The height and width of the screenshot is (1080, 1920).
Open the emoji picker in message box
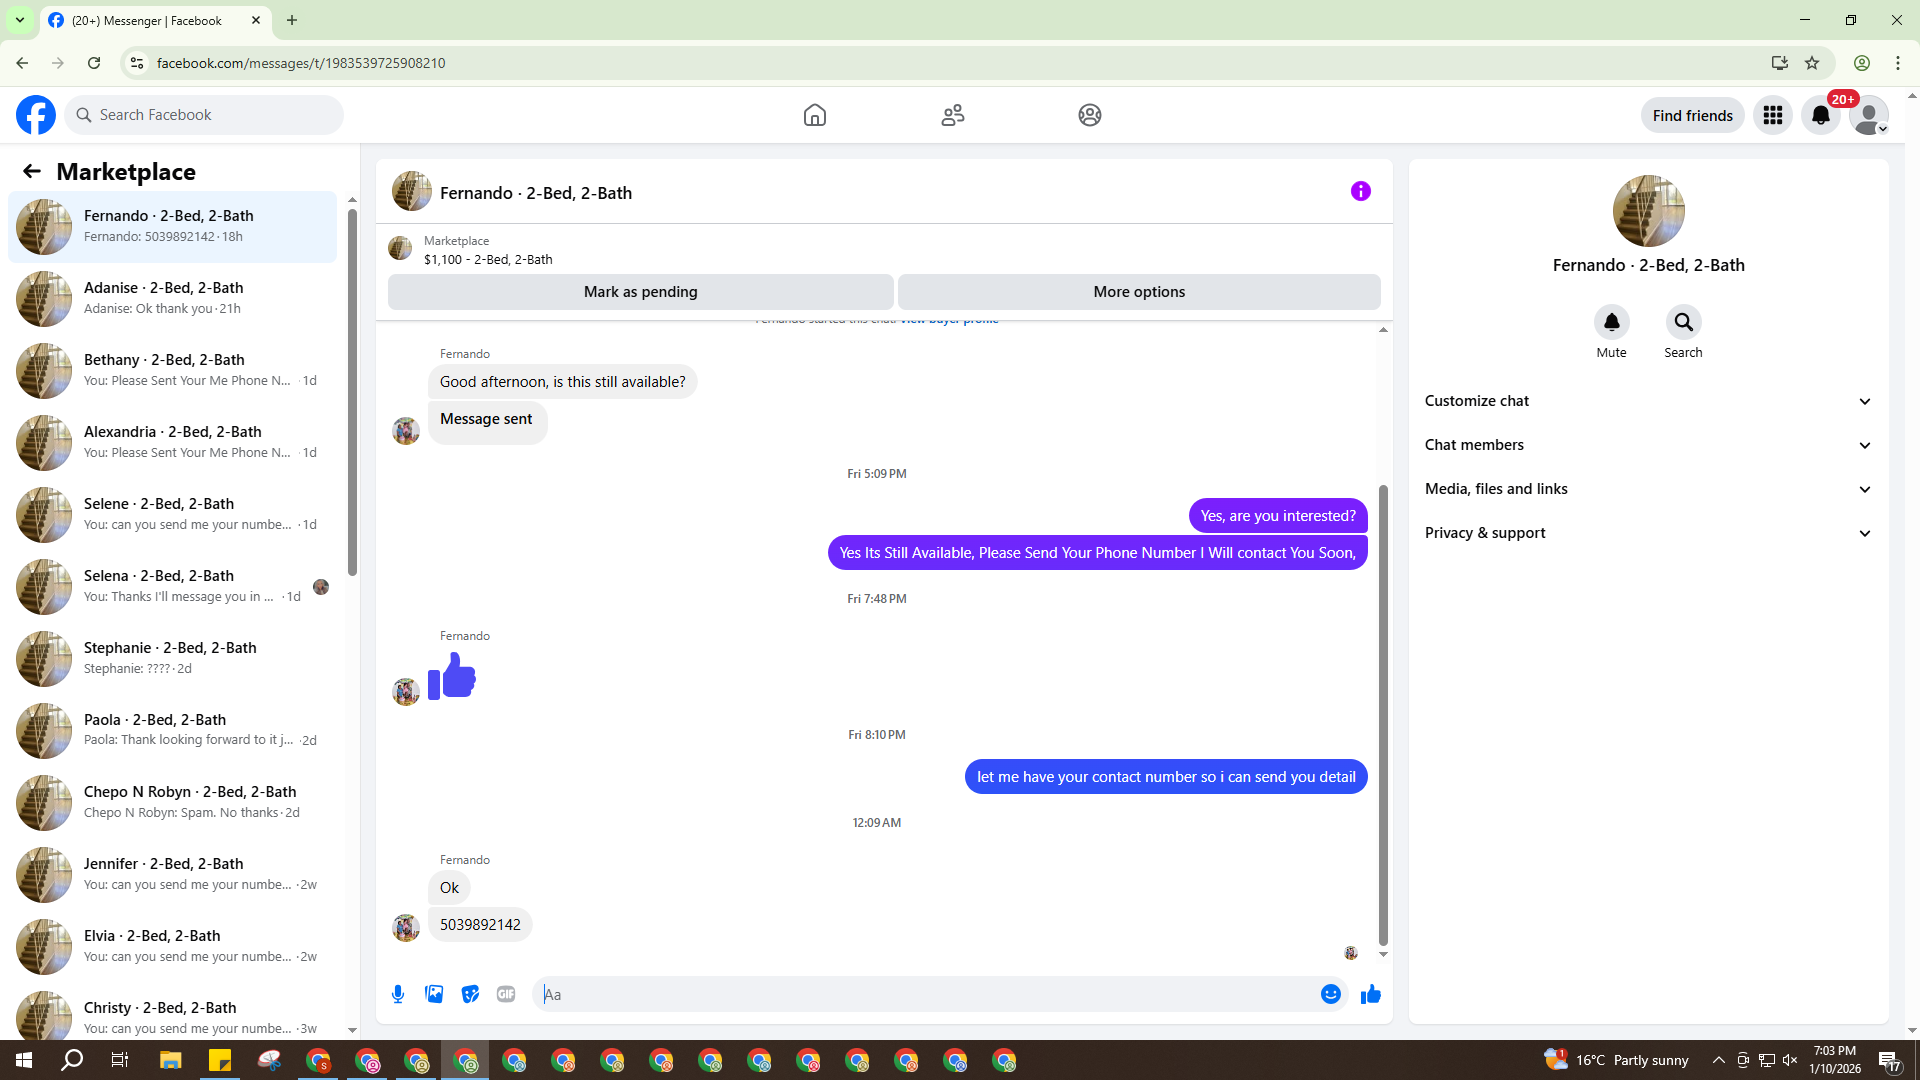pos(1330,994)
